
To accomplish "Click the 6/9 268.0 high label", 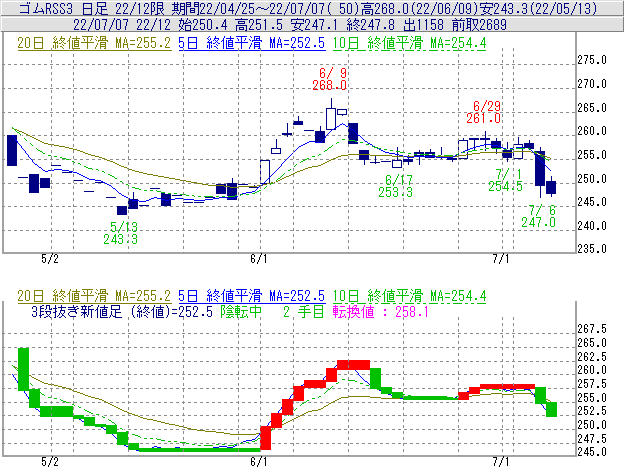I will coord(330,79).
